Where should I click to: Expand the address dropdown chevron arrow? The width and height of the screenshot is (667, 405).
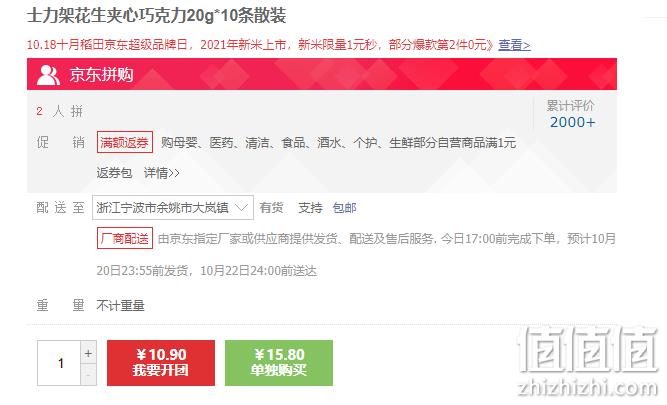(x=241, y=208)
